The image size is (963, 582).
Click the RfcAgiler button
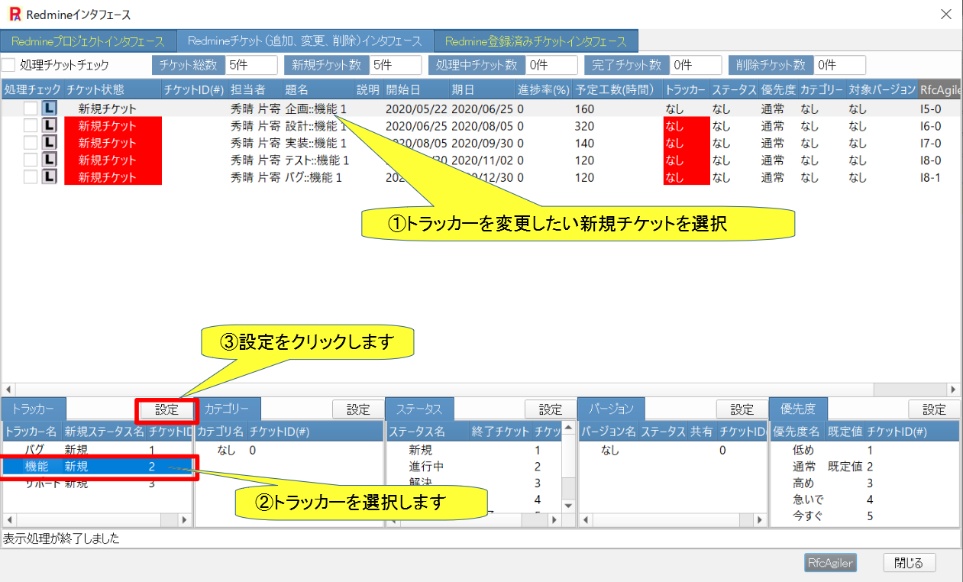[x=830, y=562]
